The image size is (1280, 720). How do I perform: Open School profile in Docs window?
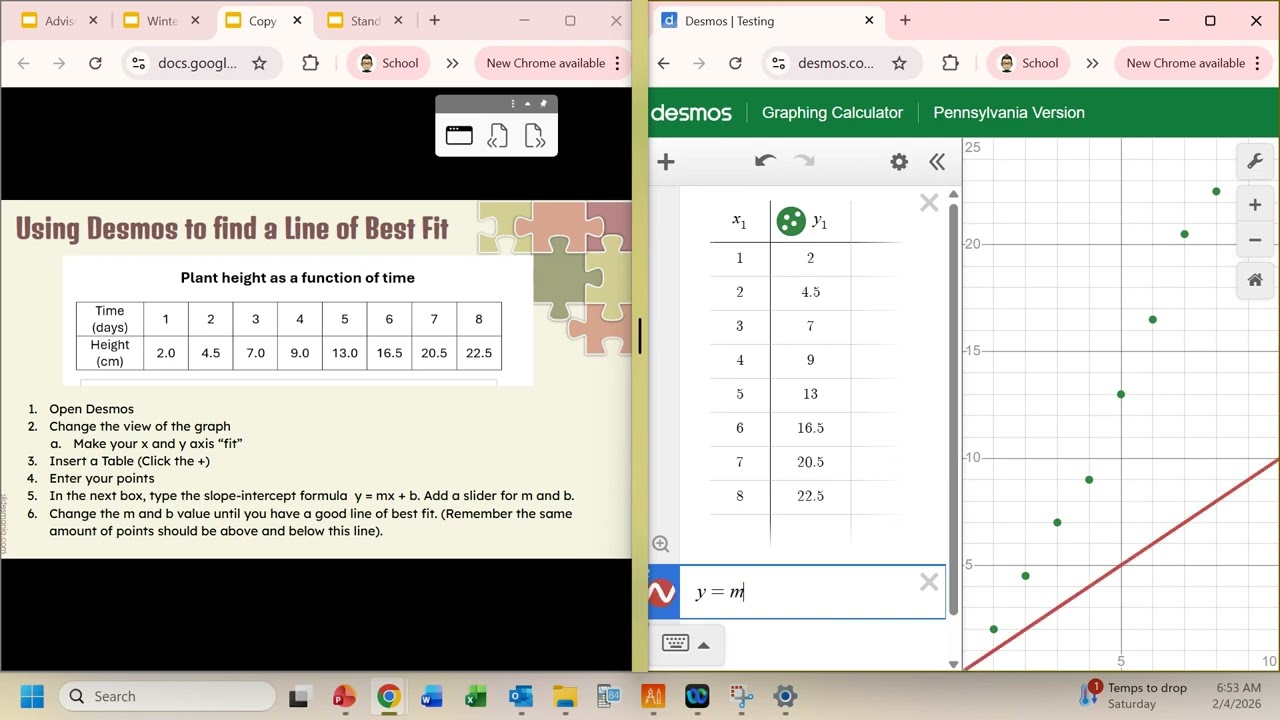387,63
